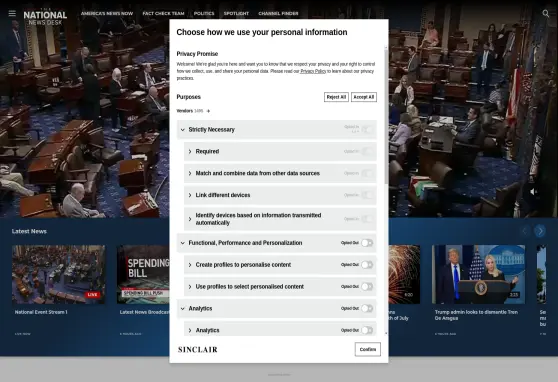Viewport: 558px width, 382px height.
Task: Click the search magnifier icon
Action: pyautogui.click(x=546, y=13)
